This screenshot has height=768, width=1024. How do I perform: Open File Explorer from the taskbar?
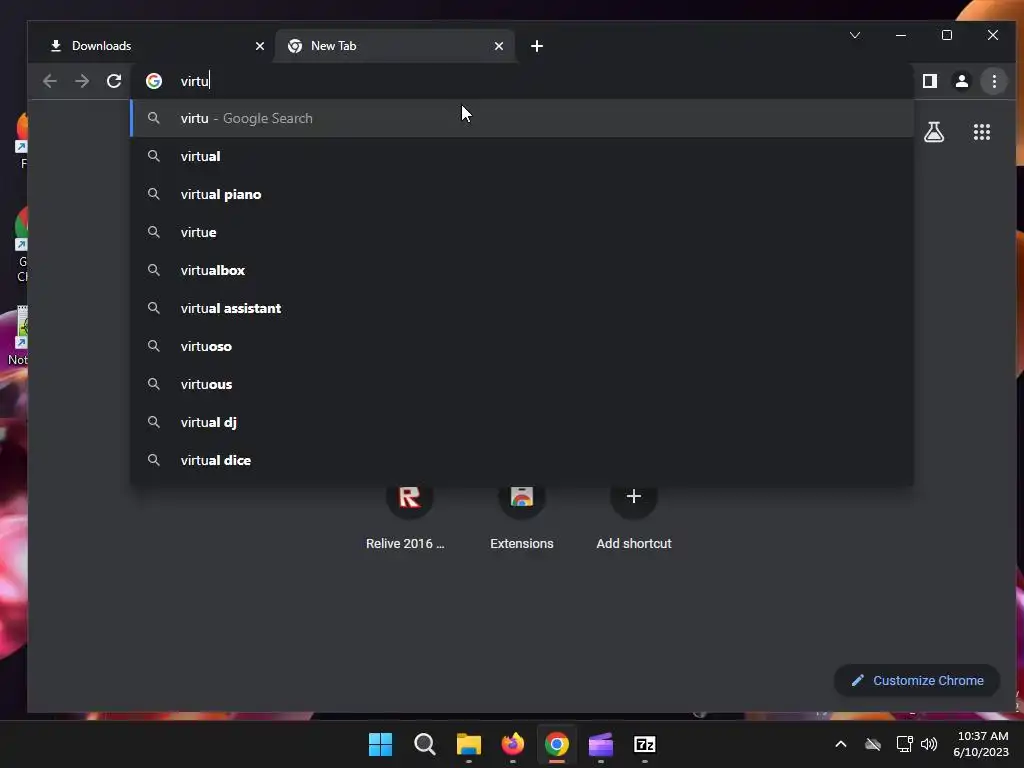(468, 744)
